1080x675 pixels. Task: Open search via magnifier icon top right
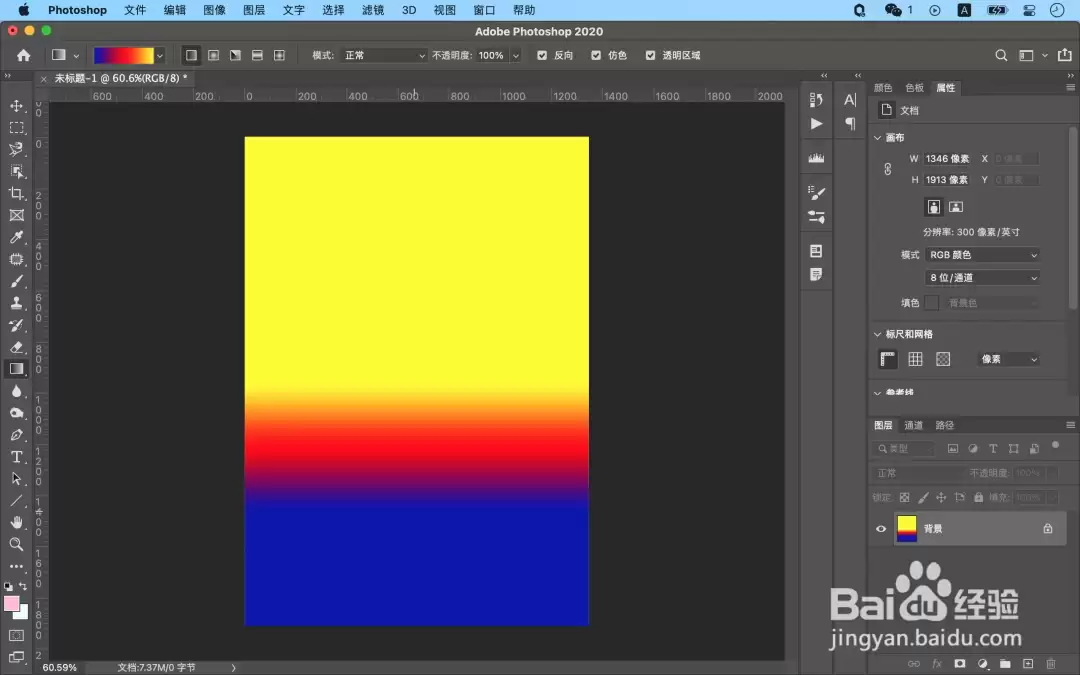pos(1001,55)
